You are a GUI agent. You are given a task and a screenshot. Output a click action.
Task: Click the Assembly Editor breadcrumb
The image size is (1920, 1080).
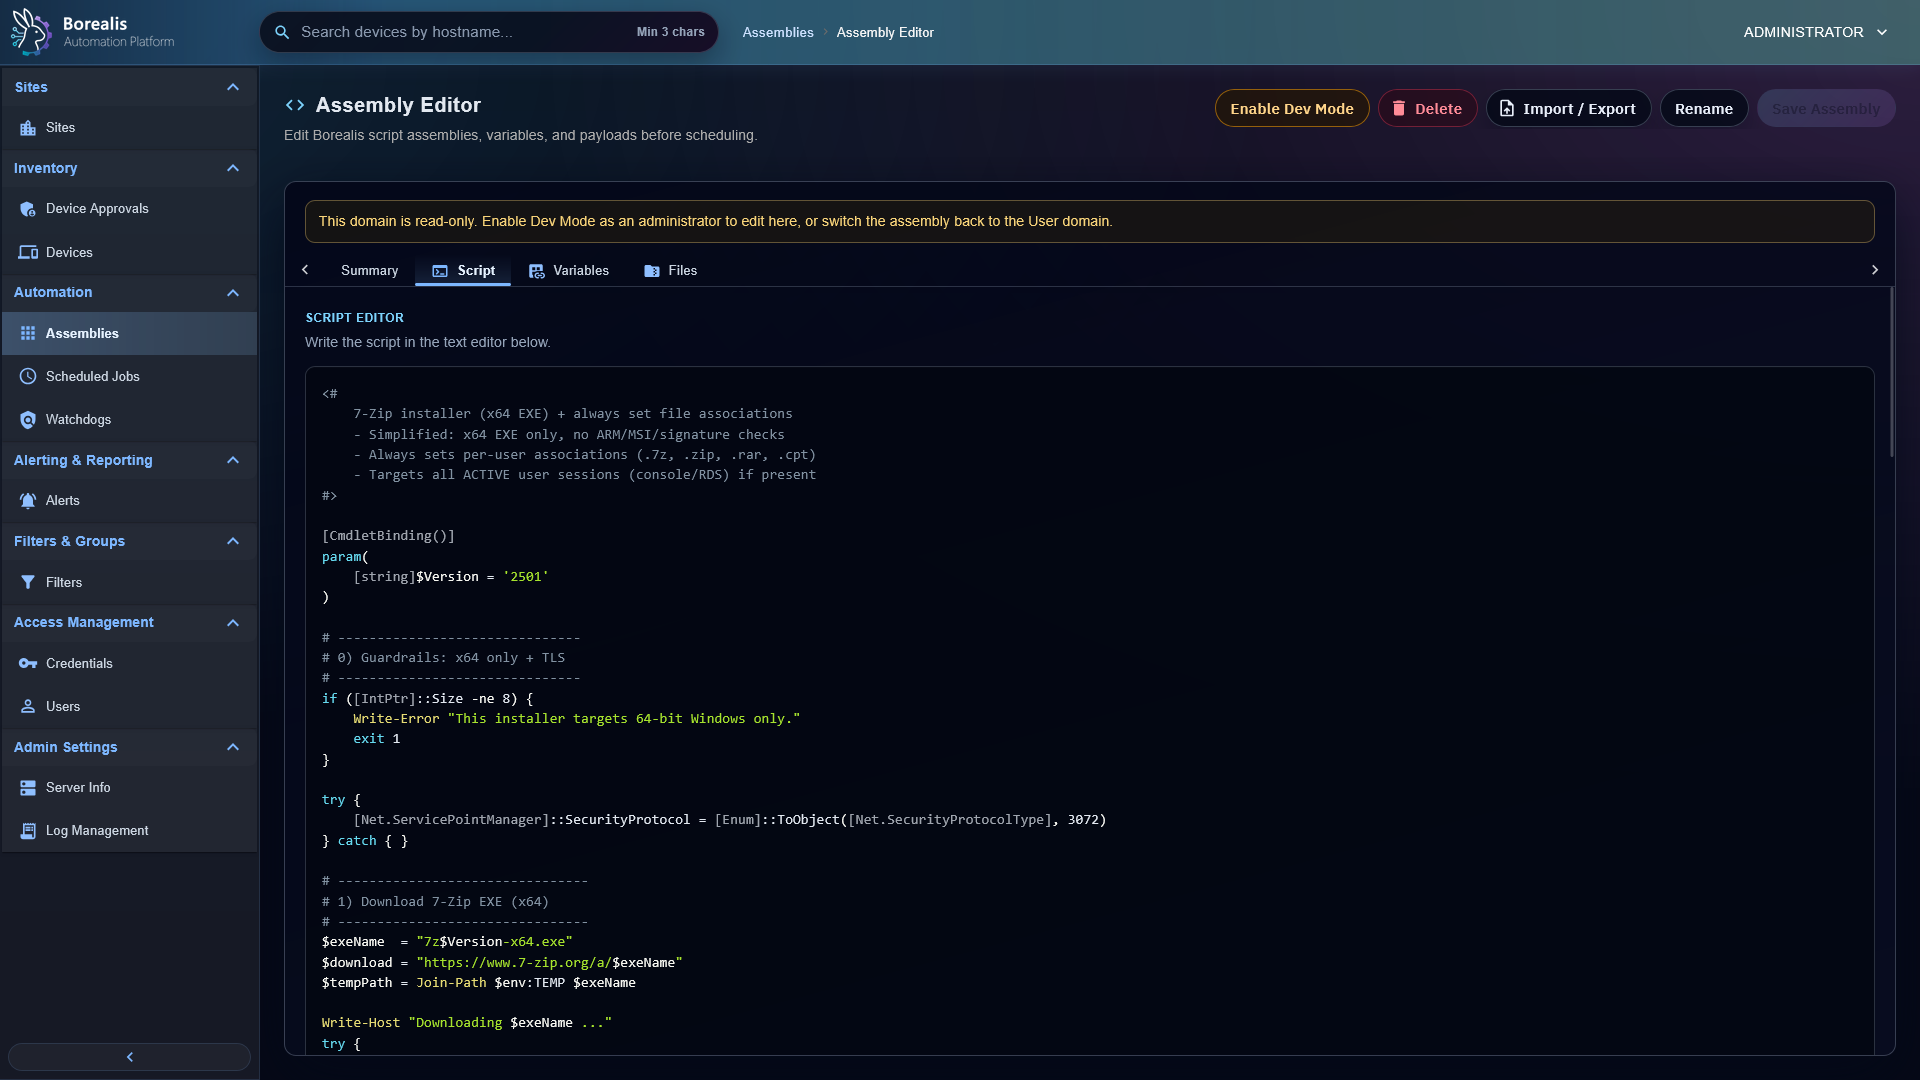885,32
